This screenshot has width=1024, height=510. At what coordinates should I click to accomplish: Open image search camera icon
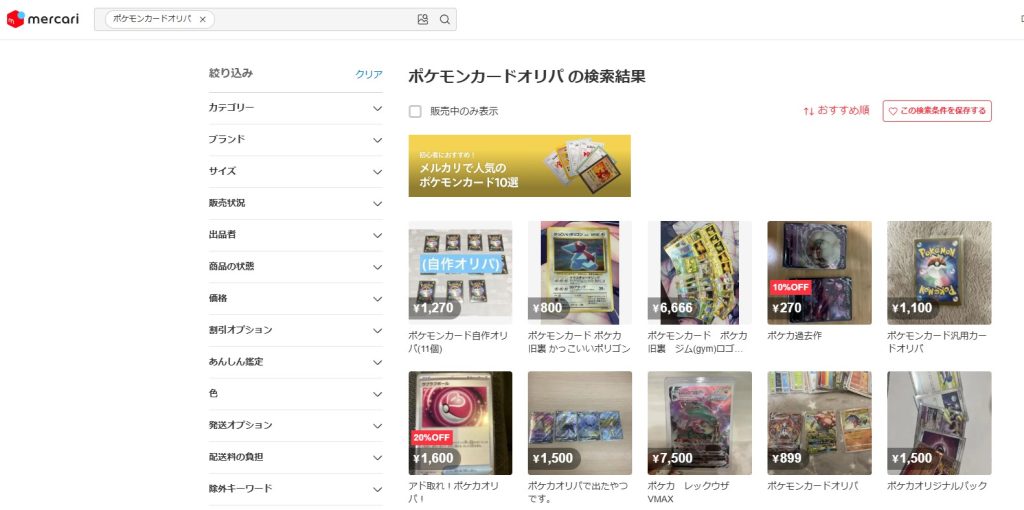click(x=423, y=19)
